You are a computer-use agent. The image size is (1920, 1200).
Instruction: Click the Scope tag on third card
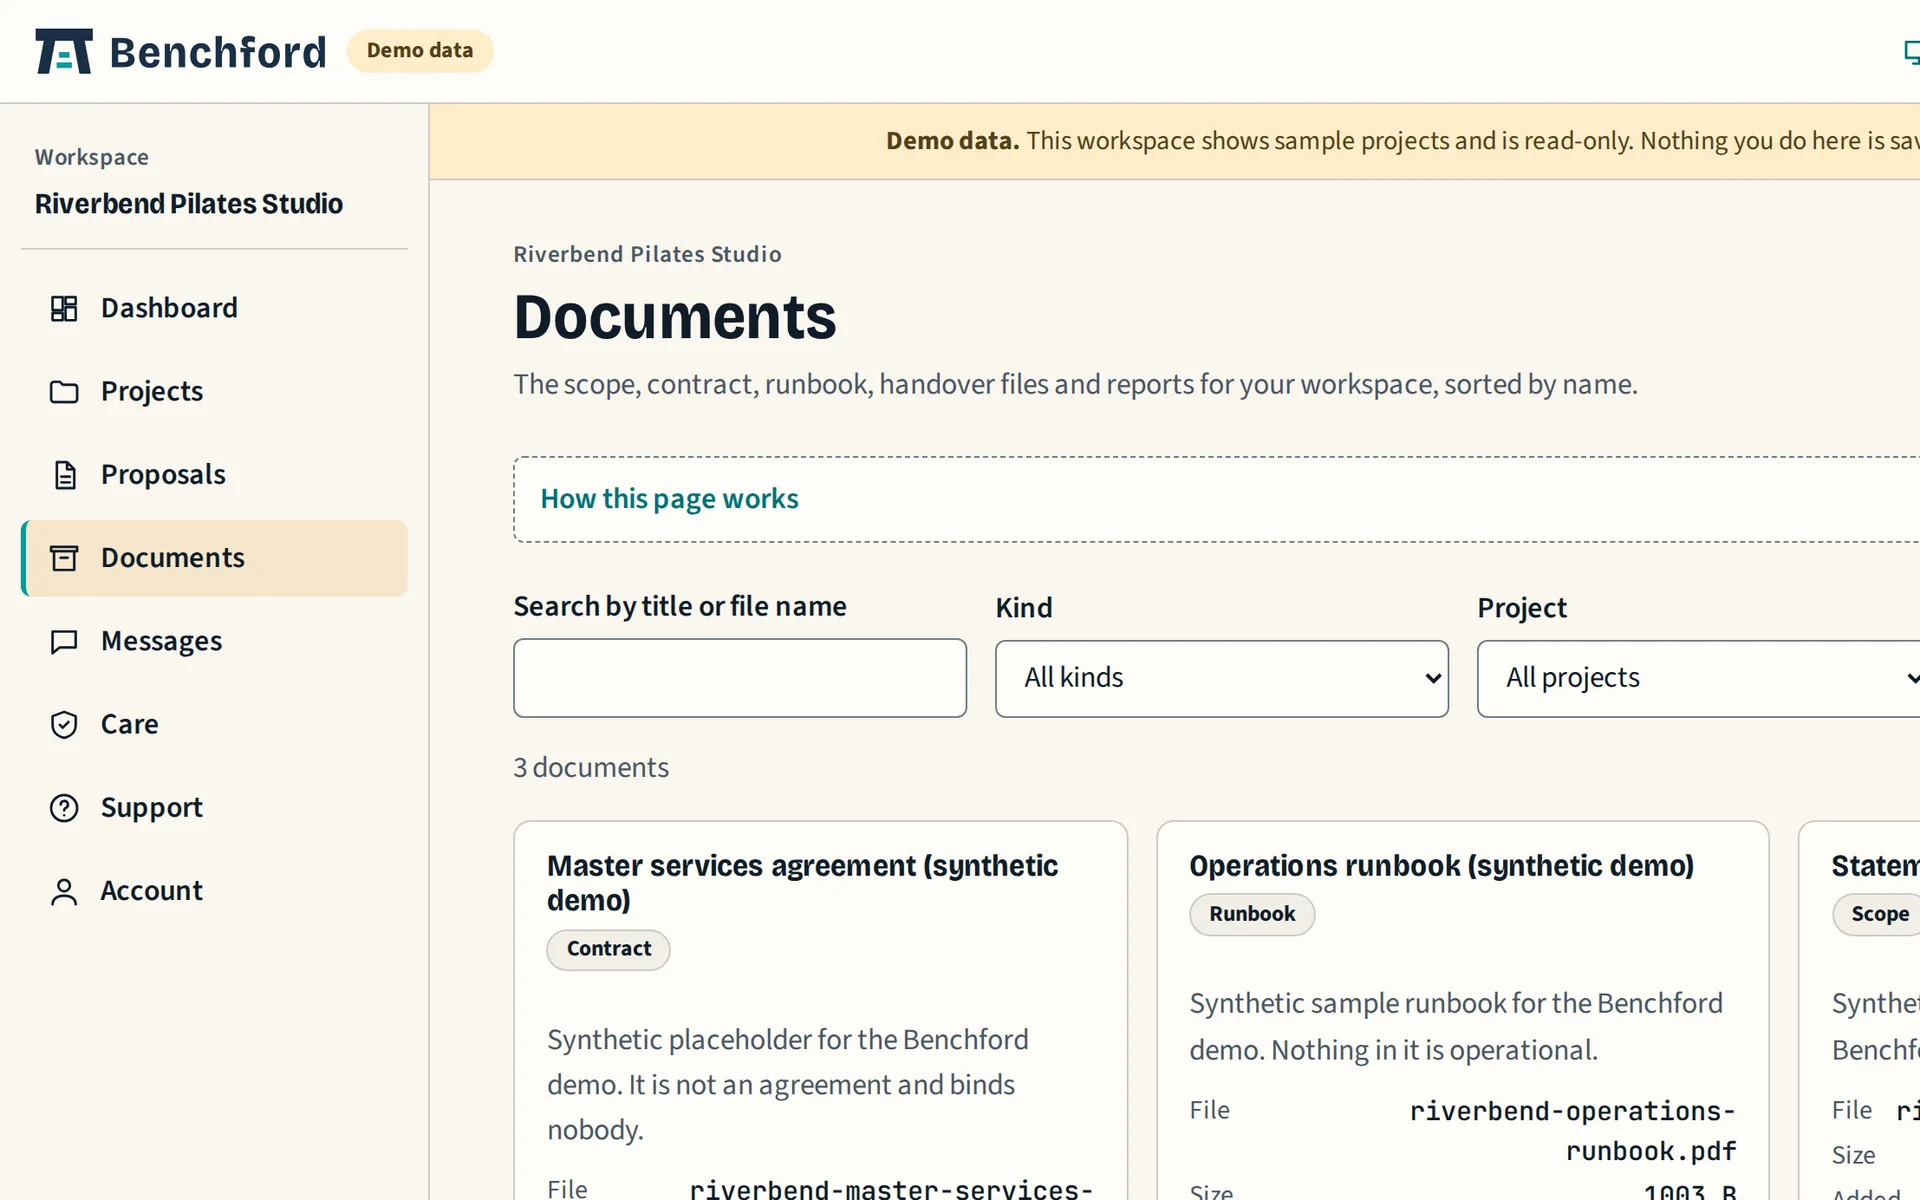[x=1878, y=914]
